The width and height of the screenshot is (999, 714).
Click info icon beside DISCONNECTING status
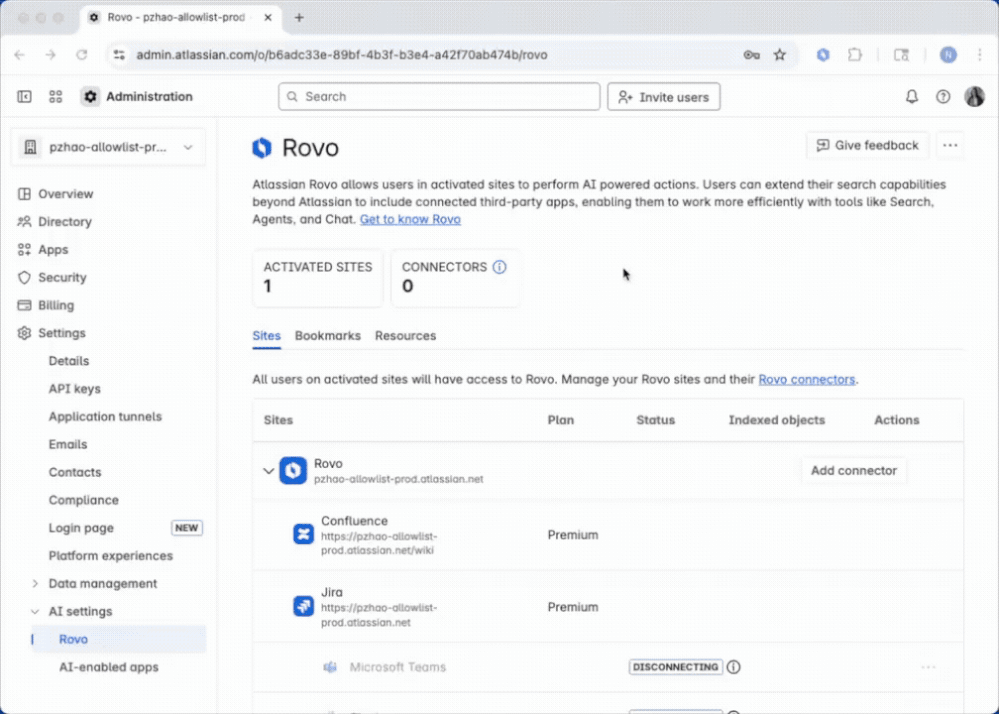coord(734,667)
